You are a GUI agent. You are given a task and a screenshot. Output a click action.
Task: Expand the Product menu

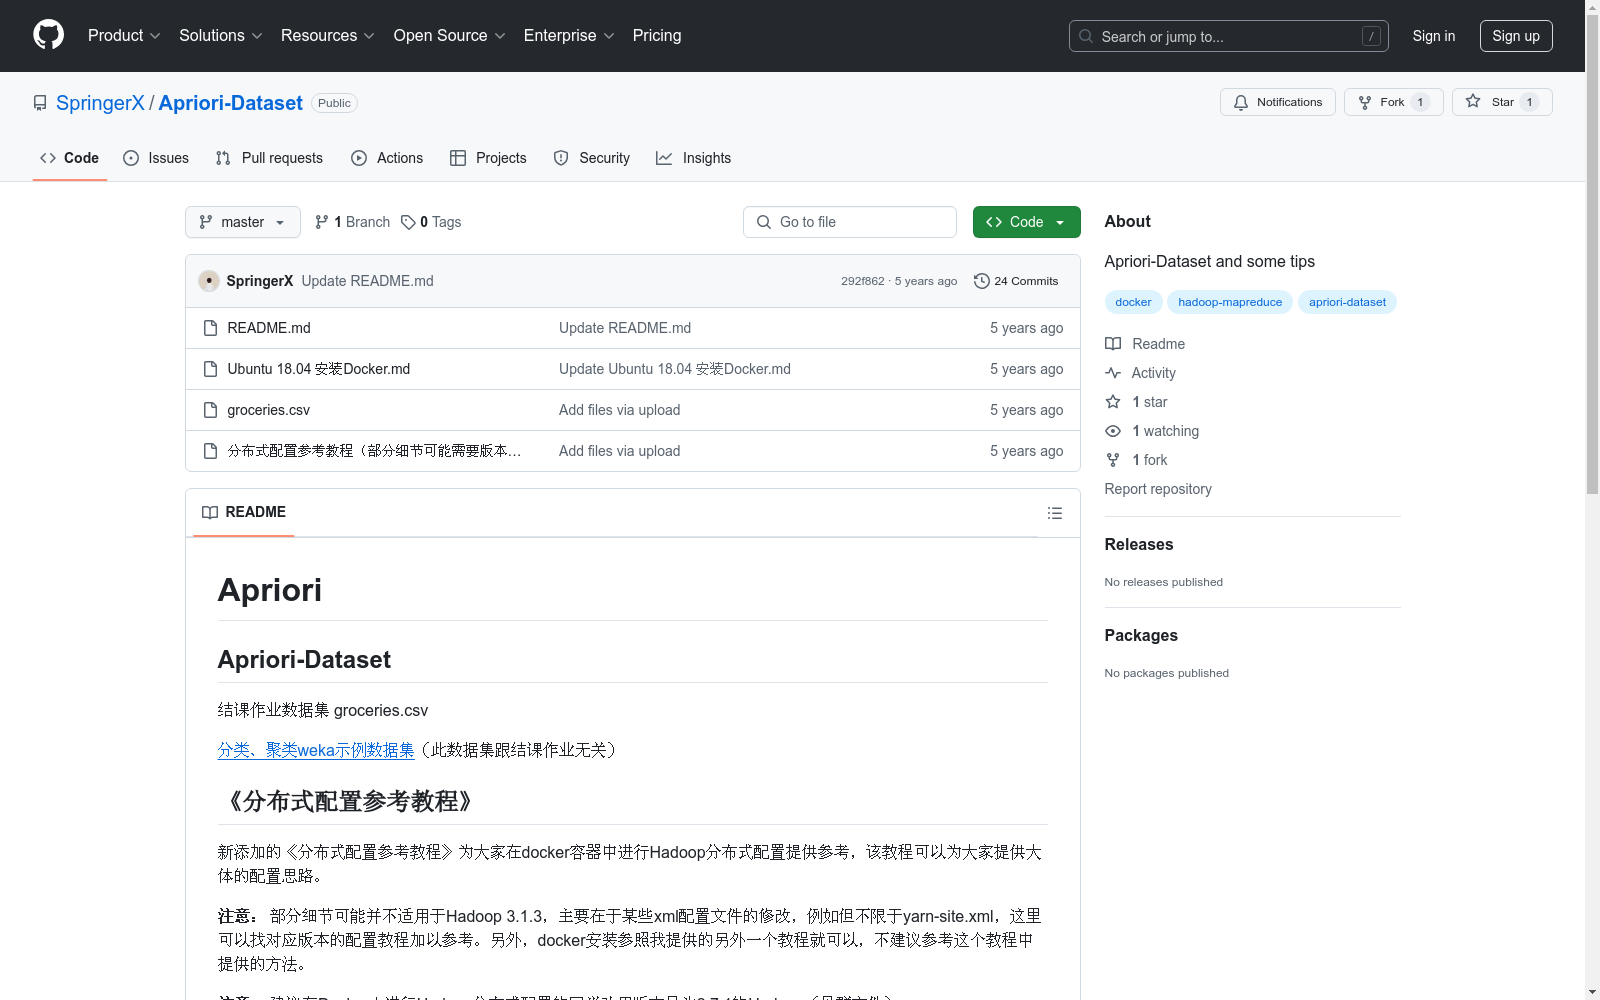tap(124, 35)
